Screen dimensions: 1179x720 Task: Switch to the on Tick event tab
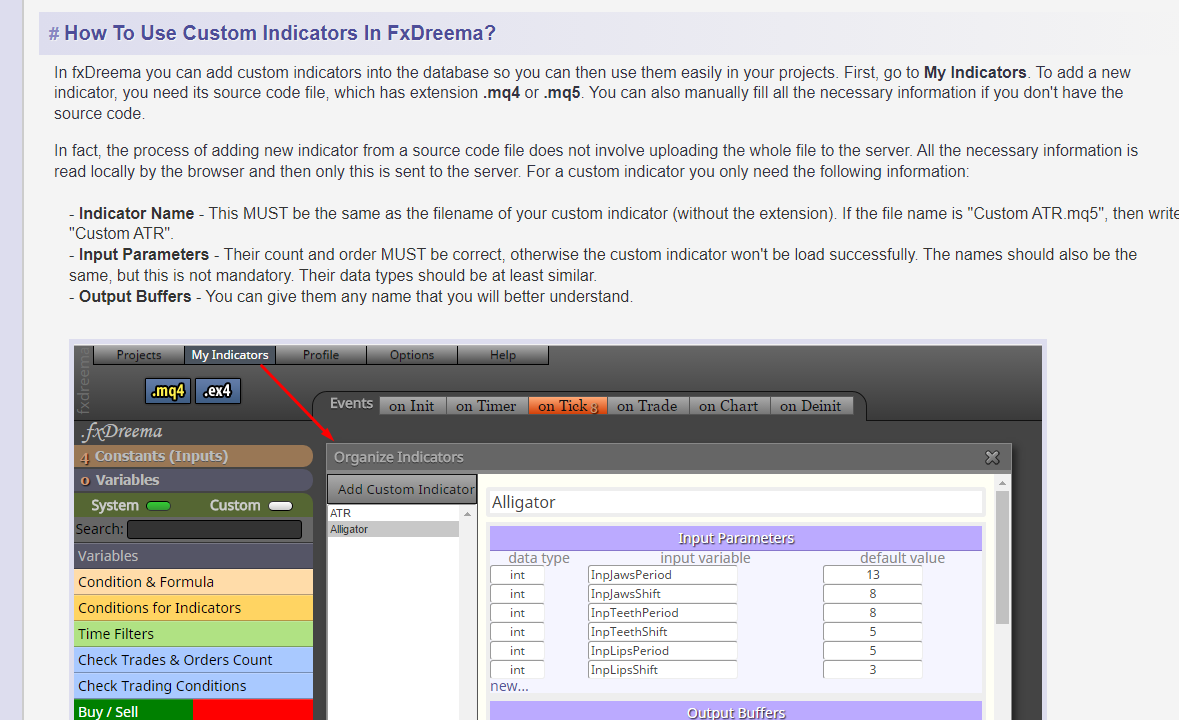pos(568,406)
